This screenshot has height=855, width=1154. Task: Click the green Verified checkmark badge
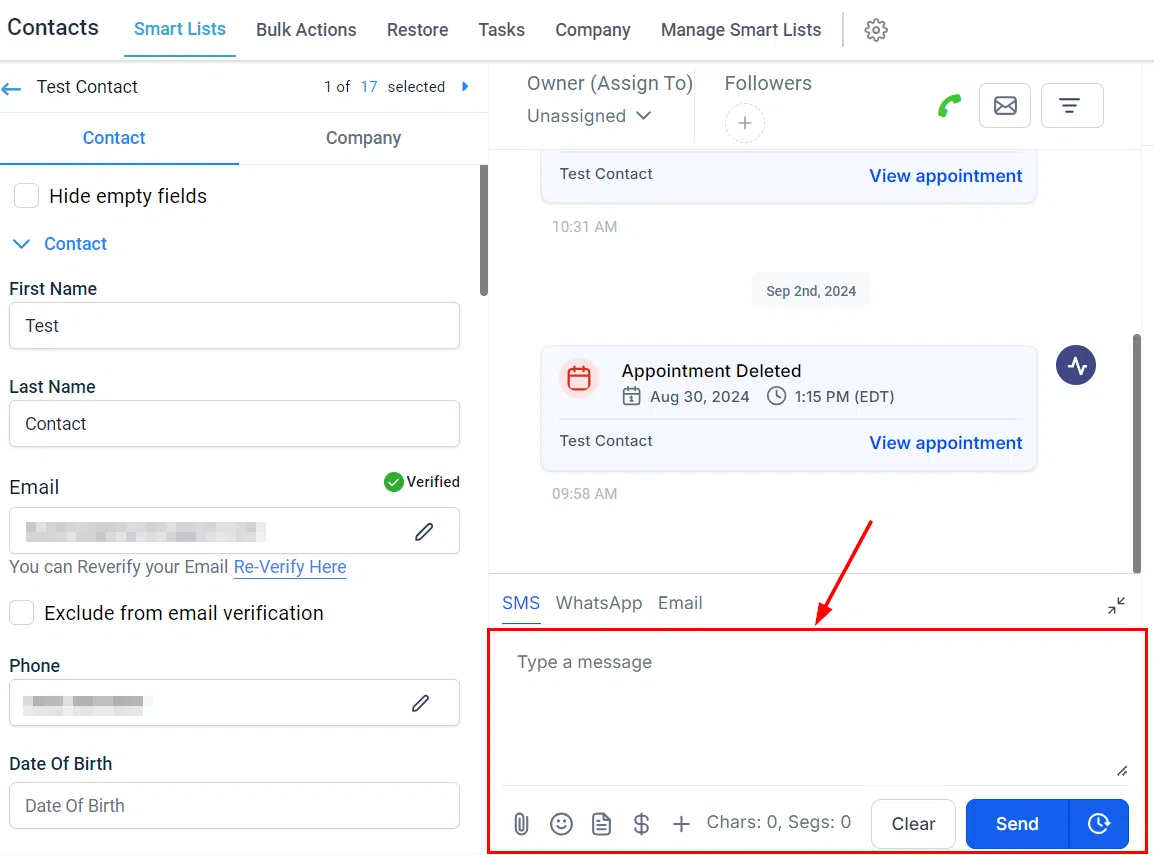pos(394,482)
